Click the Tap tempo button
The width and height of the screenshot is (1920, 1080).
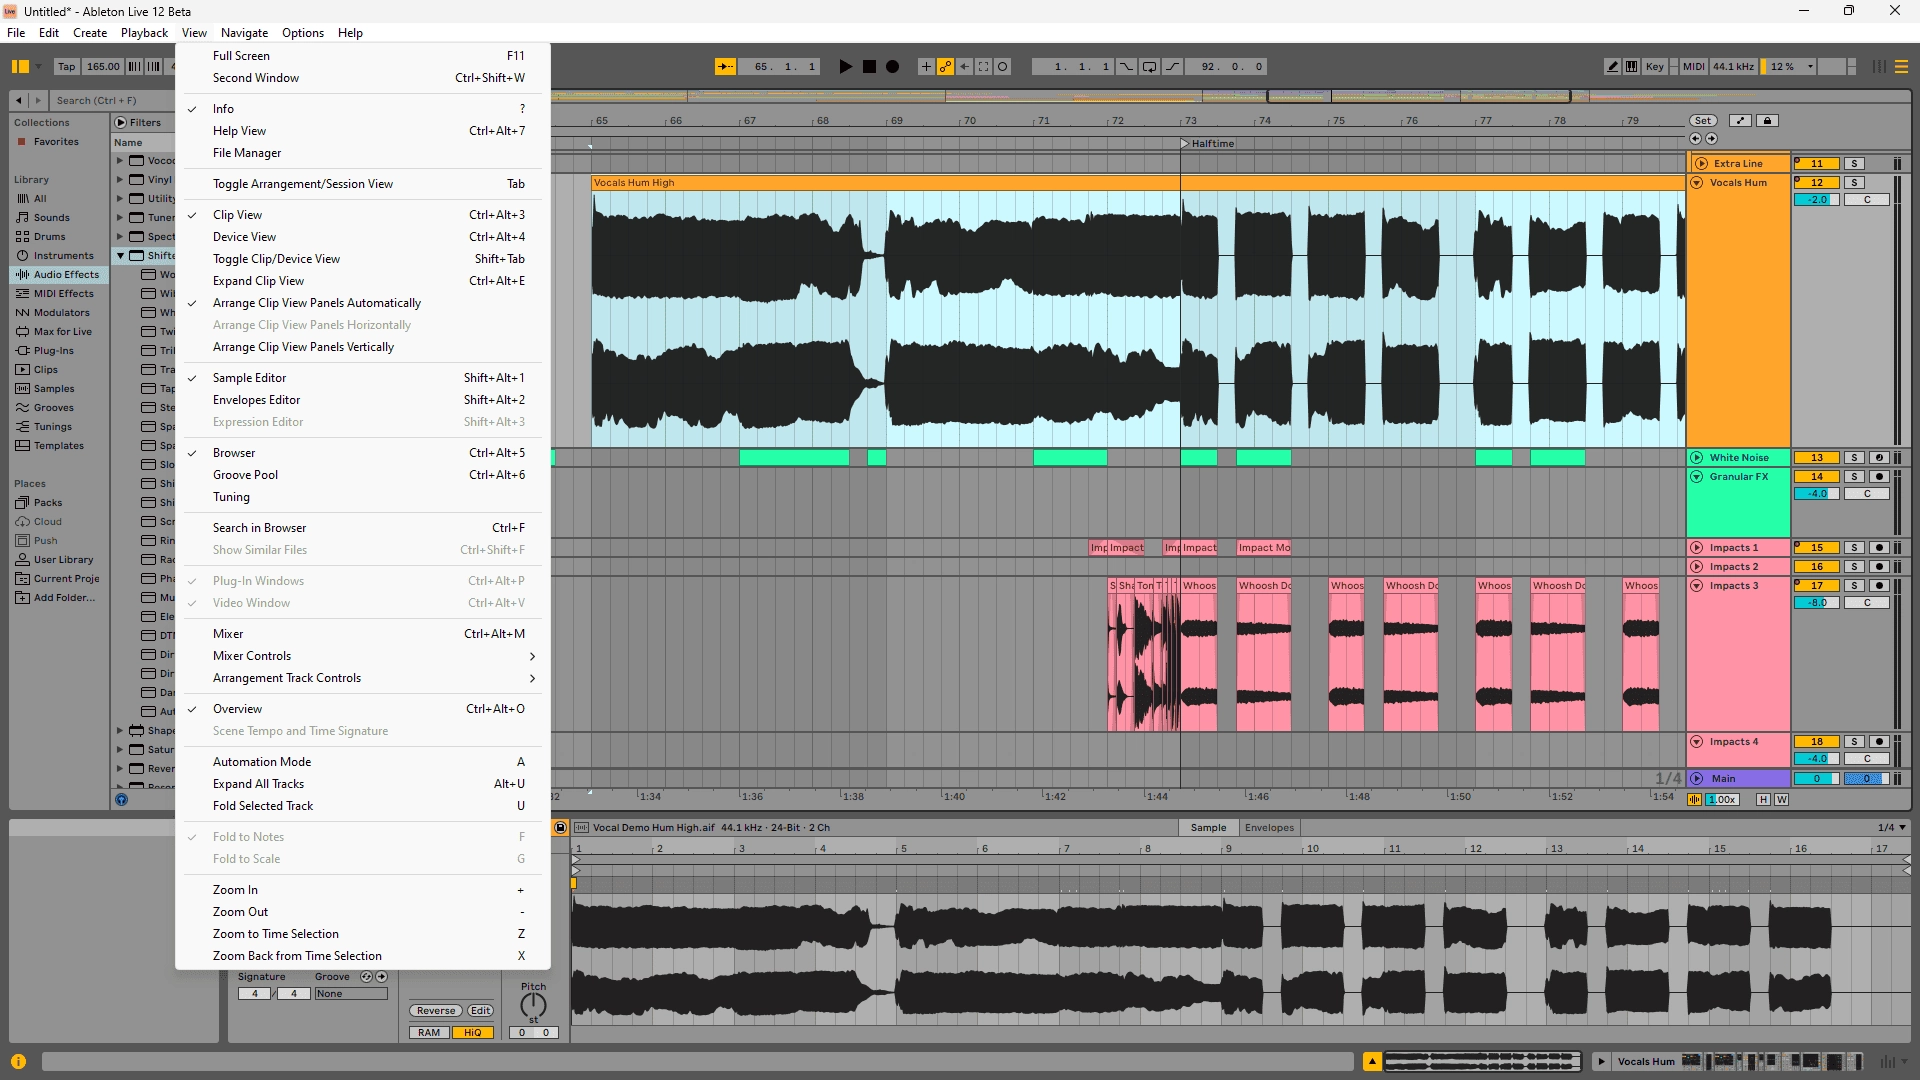(x=66, y=67)
